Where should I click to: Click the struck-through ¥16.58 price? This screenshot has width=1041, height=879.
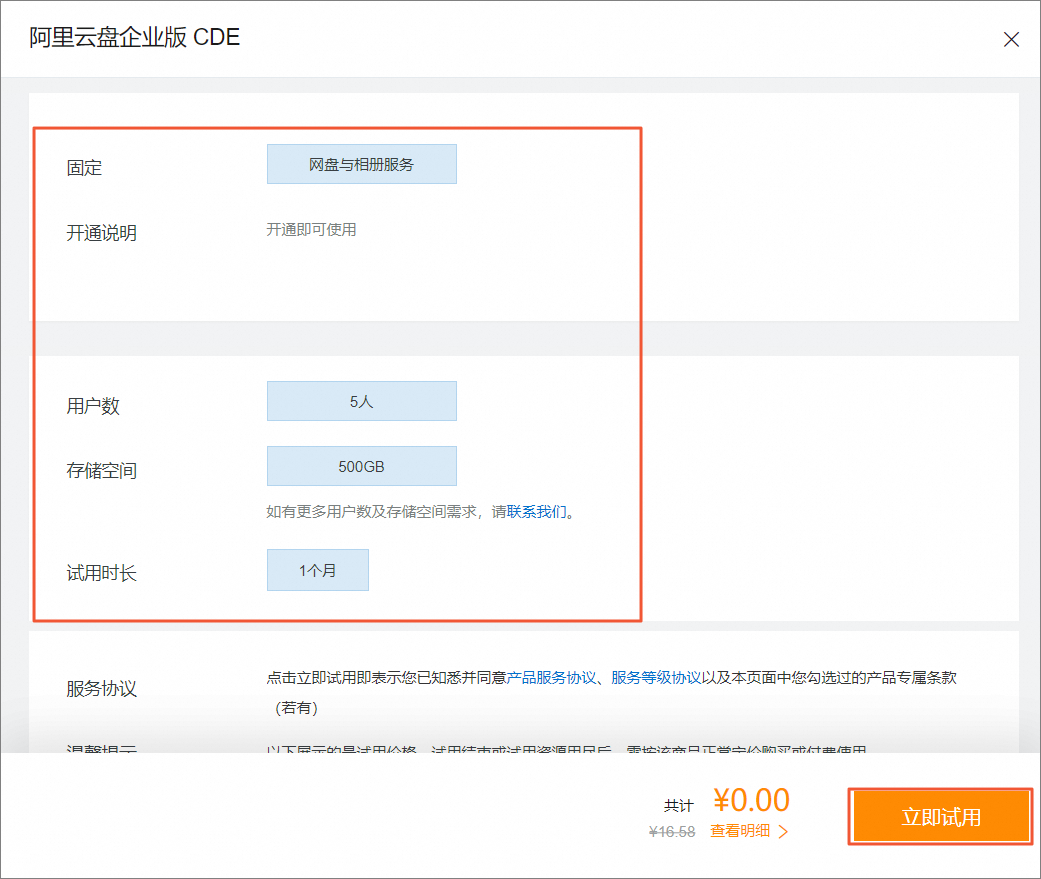672,832
